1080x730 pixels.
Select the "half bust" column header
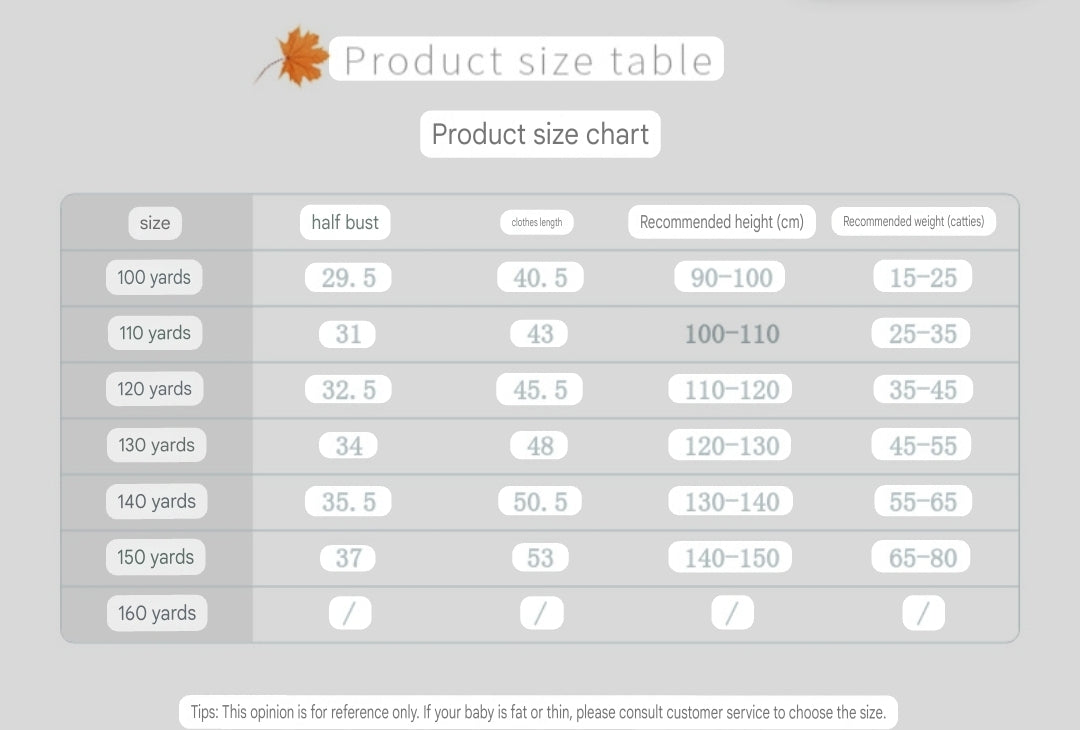[x=345, y=223]
